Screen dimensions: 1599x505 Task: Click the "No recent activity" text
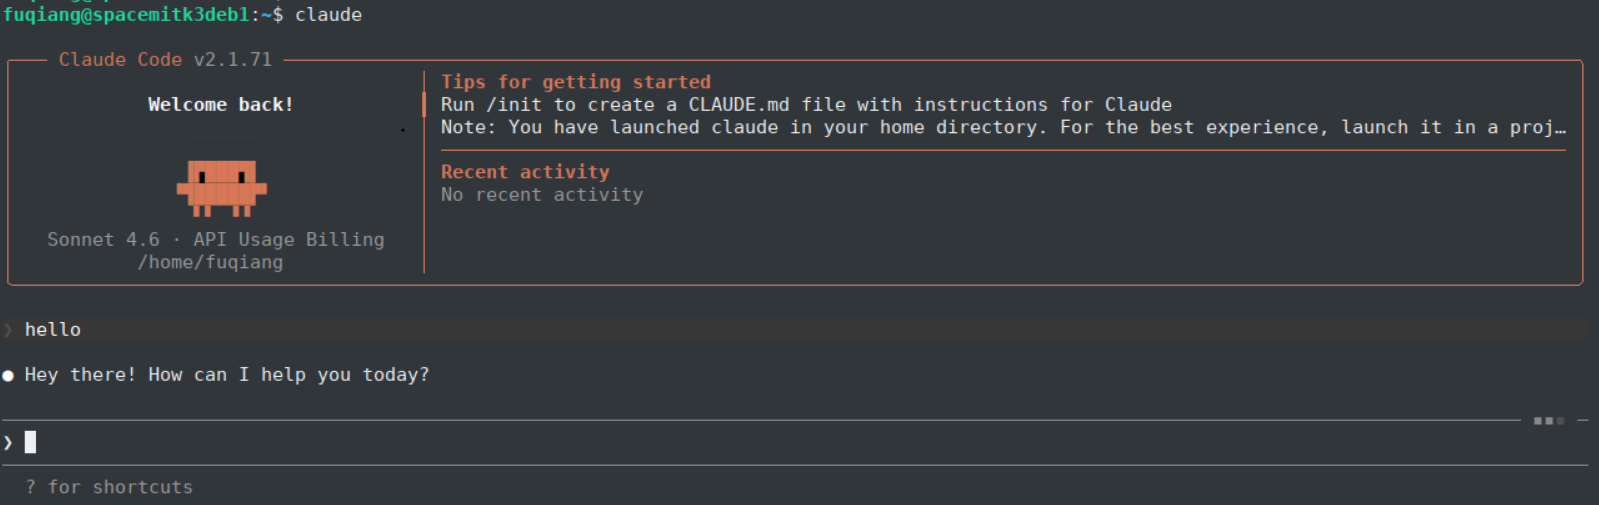click(x=542, y=195)
